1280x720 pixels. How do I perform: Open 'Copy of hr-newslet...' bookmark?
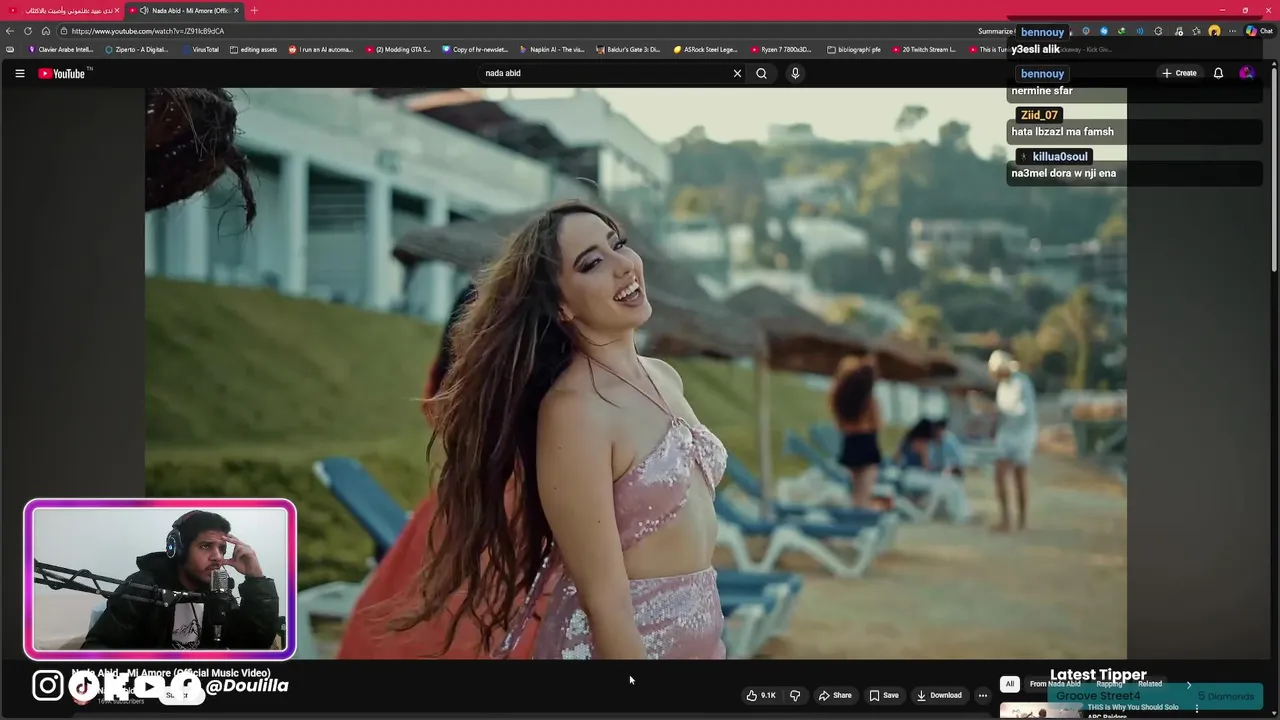click(x=475, y=49)
